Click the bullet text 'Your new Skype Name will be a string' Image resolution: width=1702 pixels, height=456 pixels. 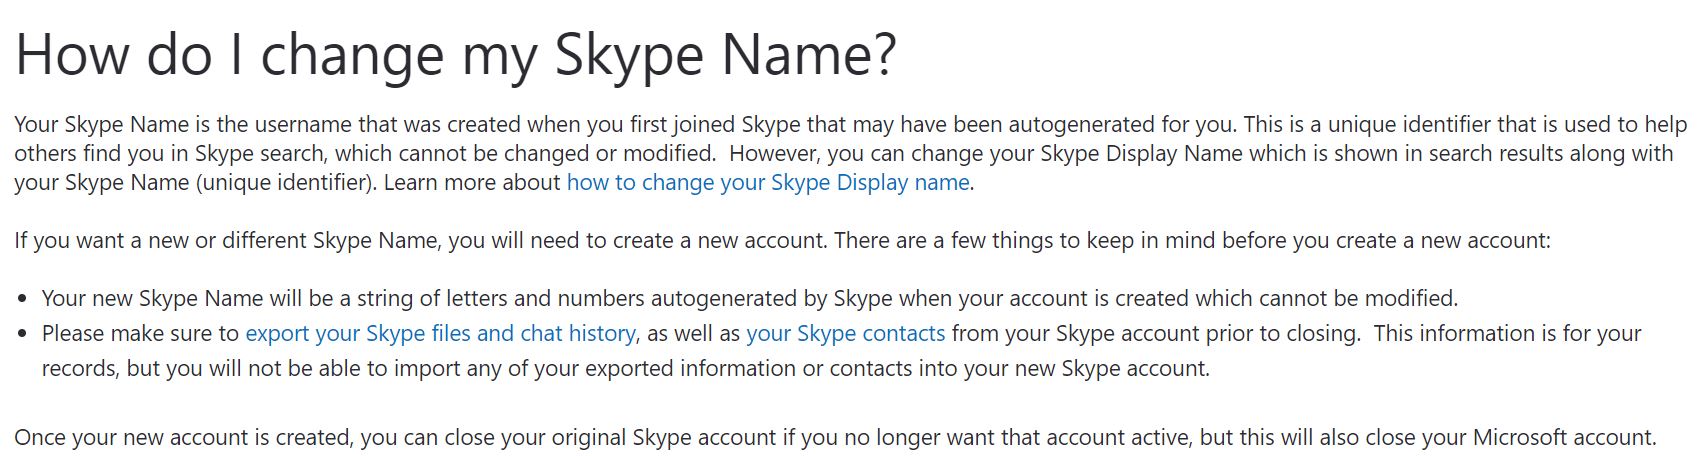coord(750,299)
